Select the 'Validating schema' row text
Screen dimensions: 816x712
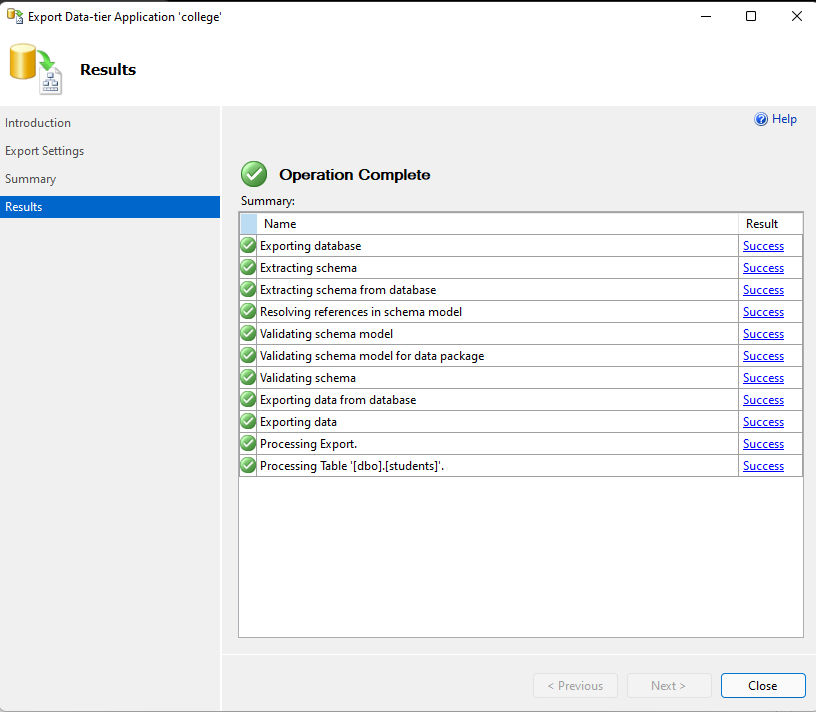tap(308, 378)
